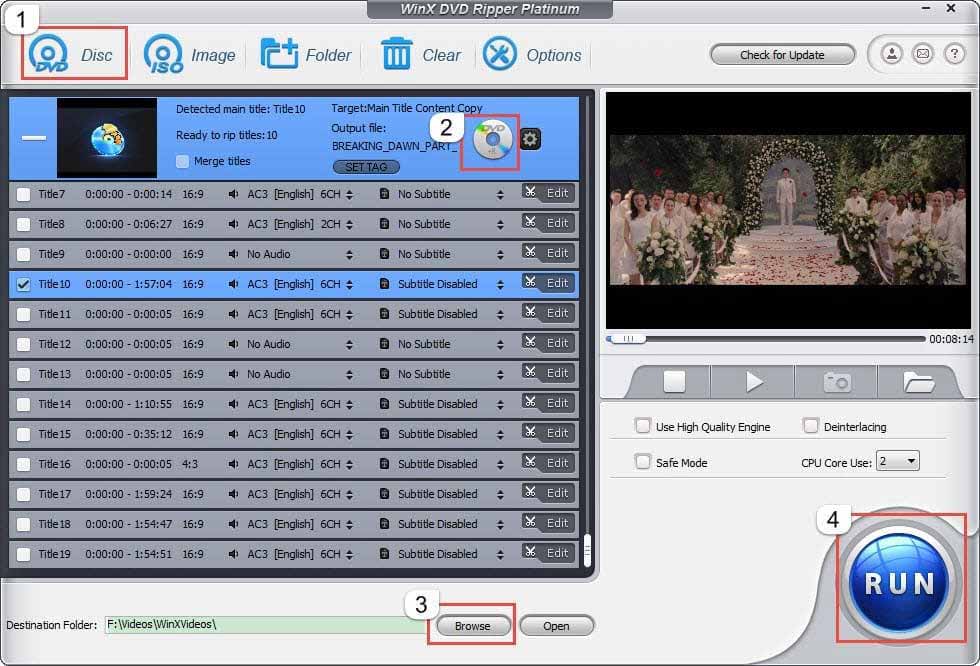Open CPU Core Use dropdown
The height and width of the screenshot is (666, 980).
[x=898, y=461]
